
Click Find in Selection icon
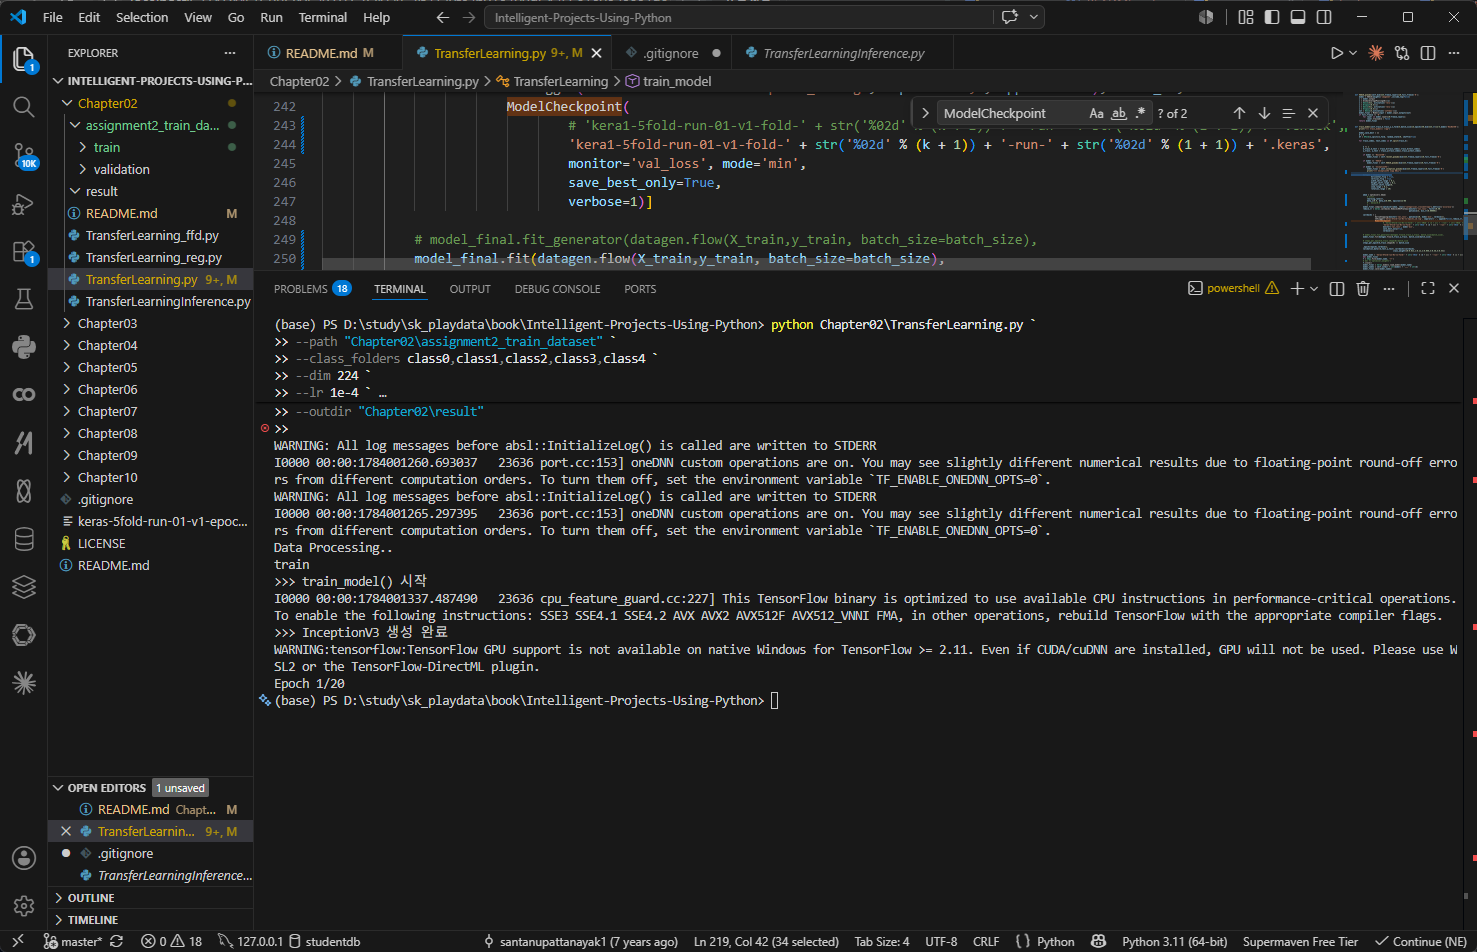(1288, 113)
